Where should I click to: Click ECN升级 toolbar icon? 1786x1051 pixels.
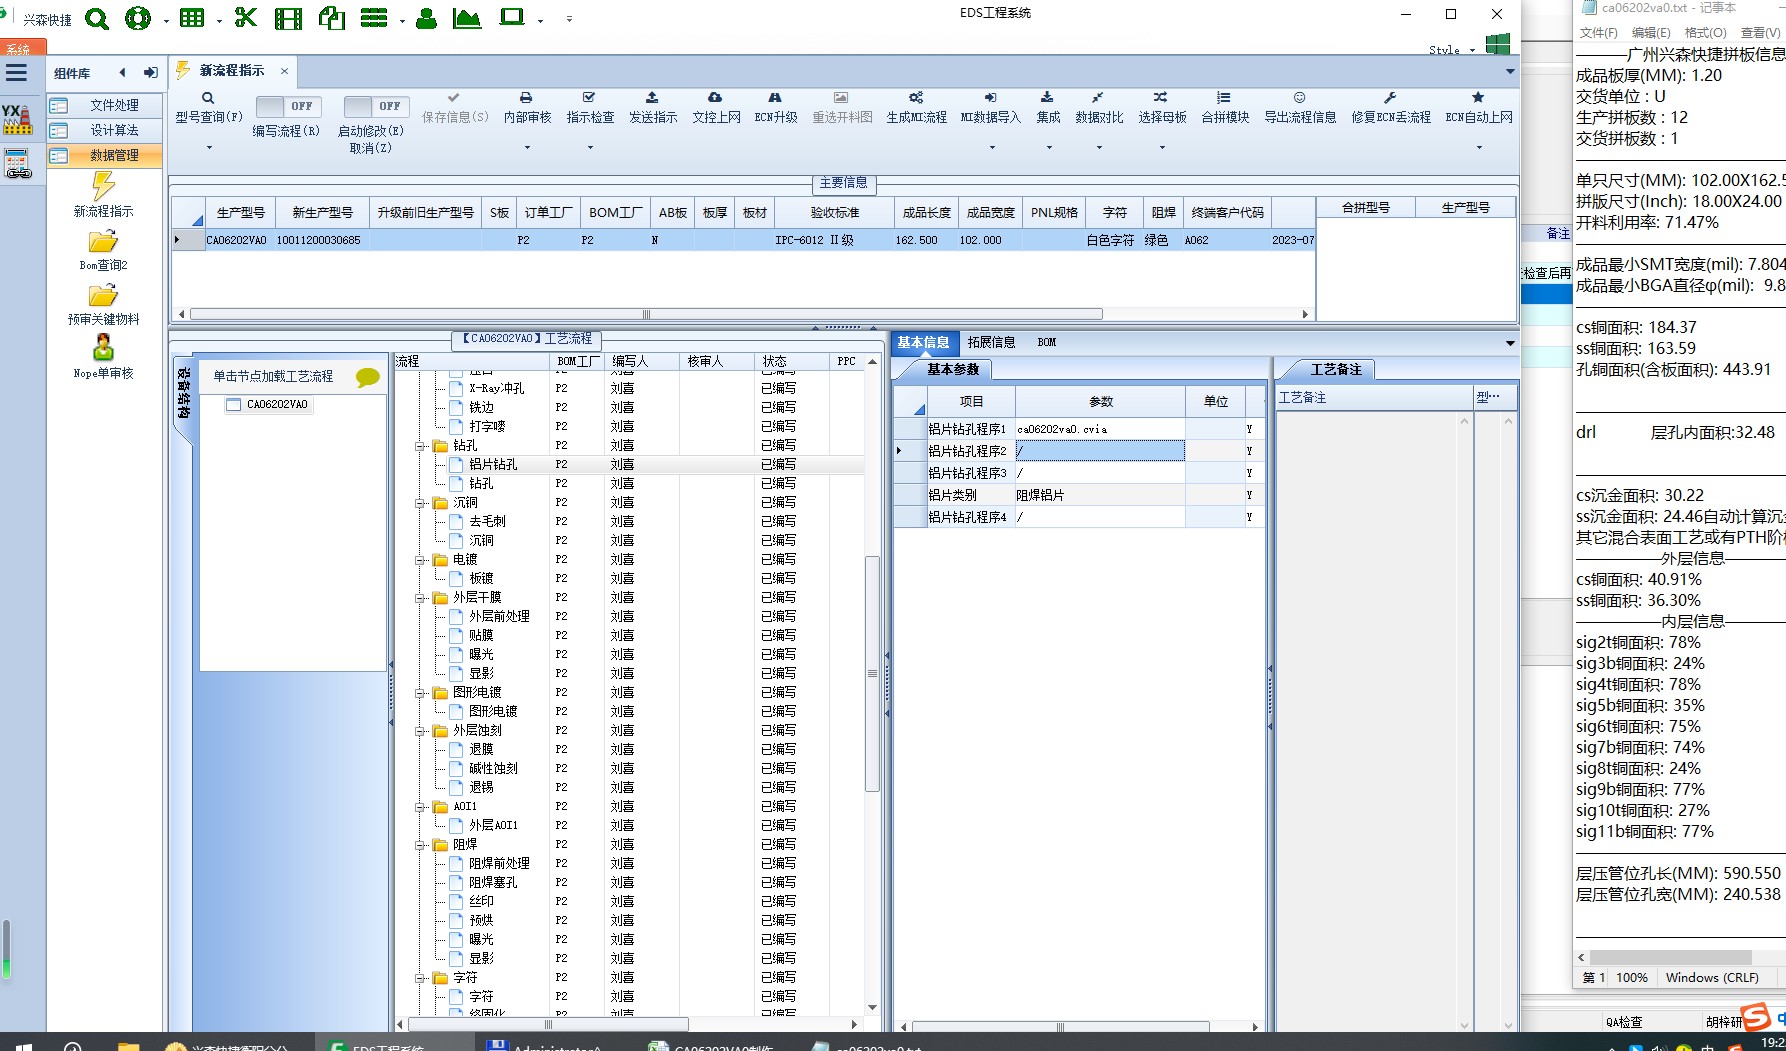pos(775,108)
